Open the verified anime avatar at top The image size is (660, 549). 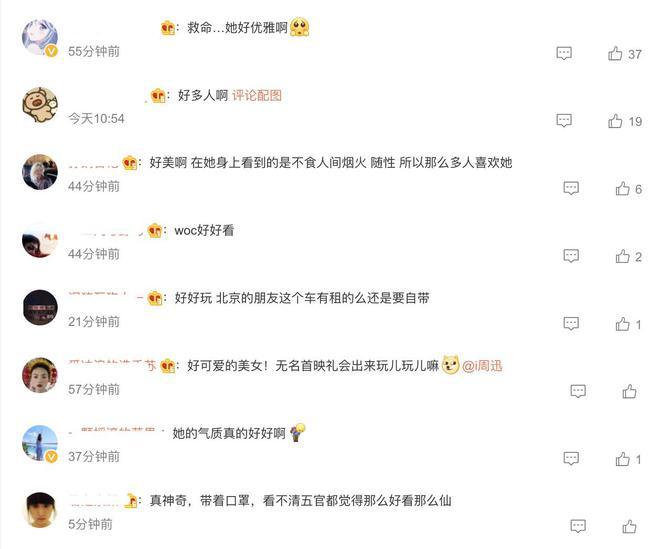click(x=40, y=37)
